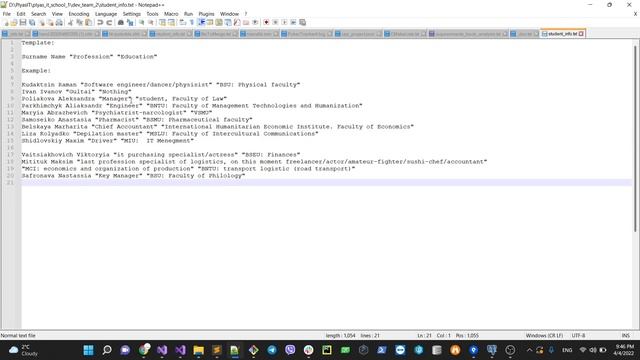Viewport: 640px width, 360px height.
Task: Open the Edit menu
Action: pos(21,14)
